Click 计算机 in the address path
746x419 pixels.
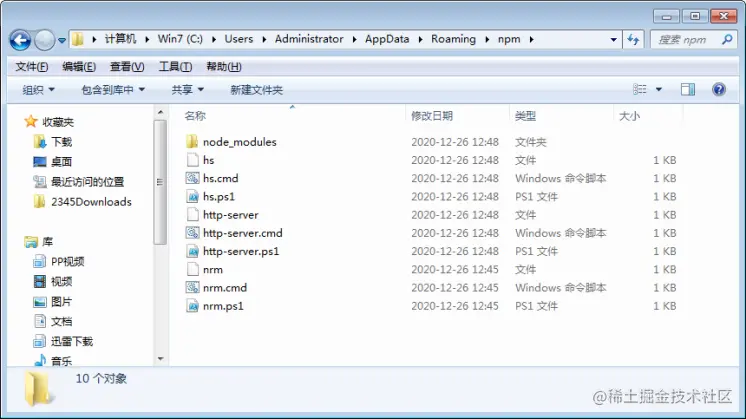pos(120,39)
